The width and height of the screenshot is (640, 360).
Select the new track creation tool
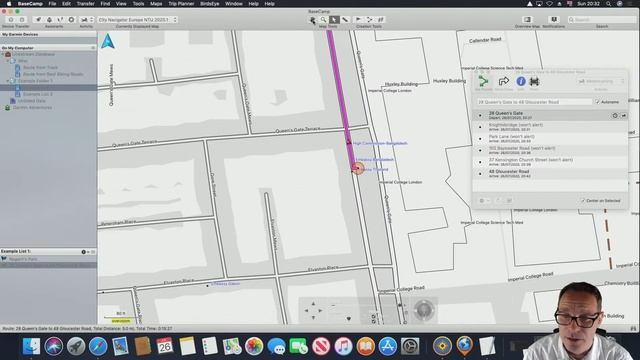point(380,20)
